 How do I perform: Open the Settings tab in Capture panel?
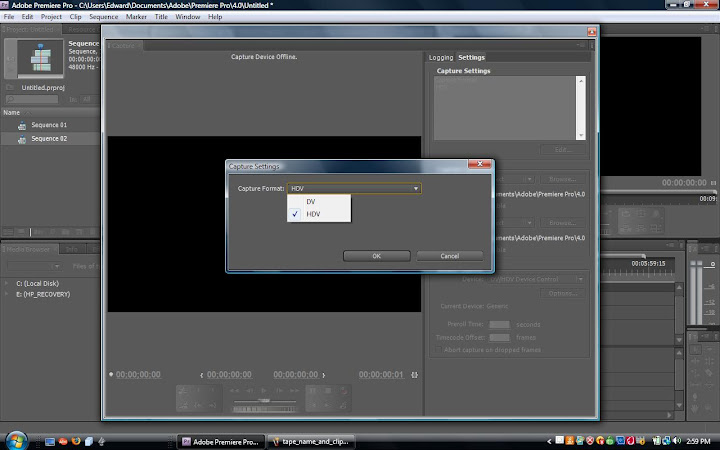tap(471, 57)
